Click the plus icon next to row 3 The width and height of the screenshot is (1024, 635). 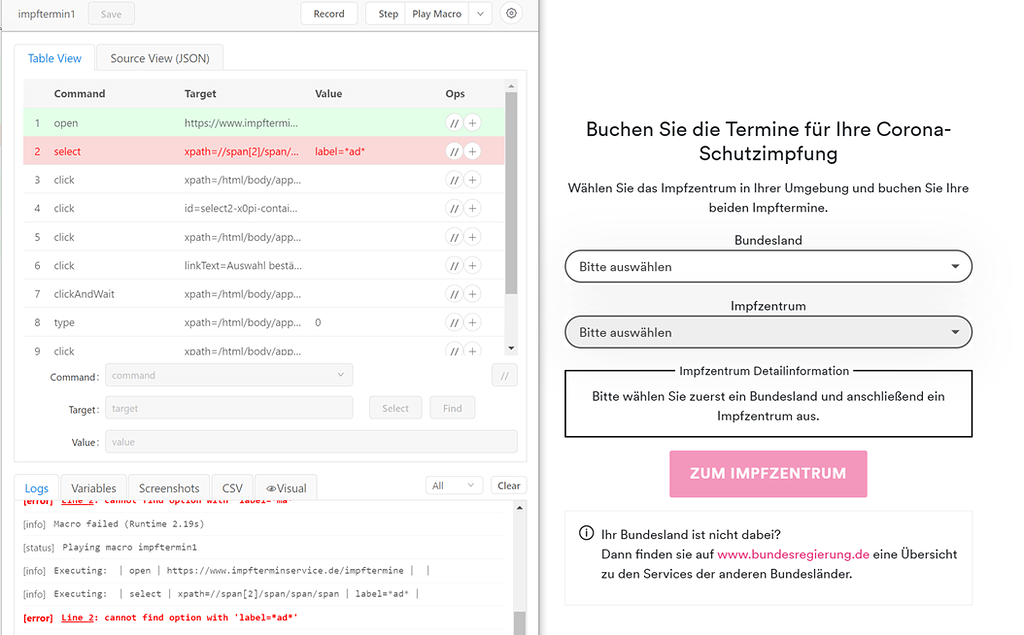pos(471,181)
